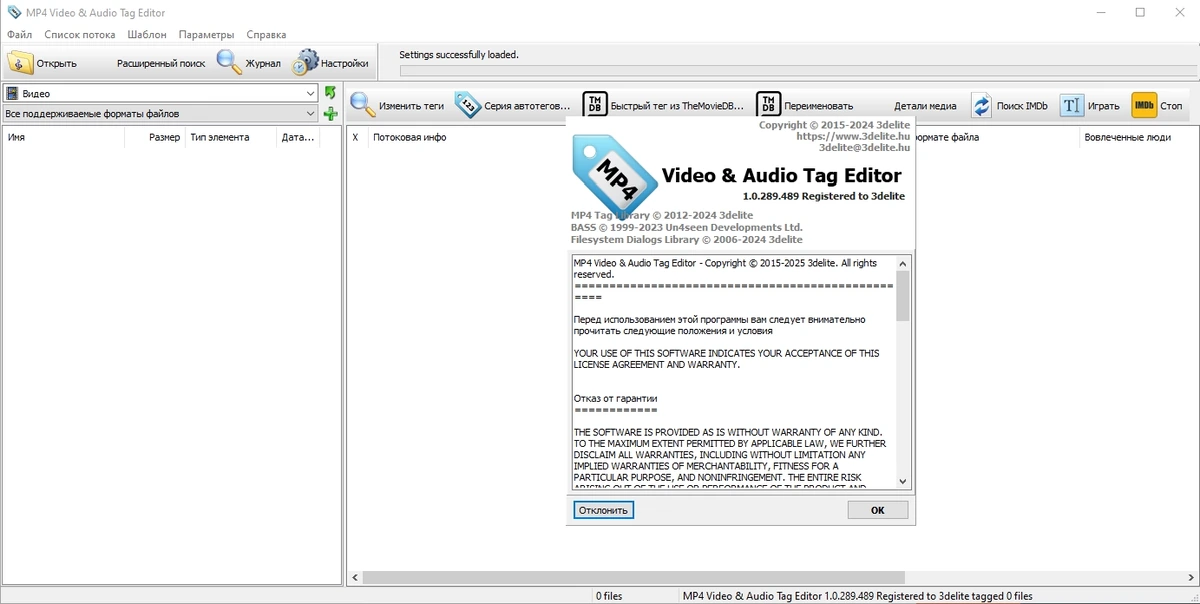Click the T icon beside Играть
1200x604 pixels.
tap(1072, 105)
